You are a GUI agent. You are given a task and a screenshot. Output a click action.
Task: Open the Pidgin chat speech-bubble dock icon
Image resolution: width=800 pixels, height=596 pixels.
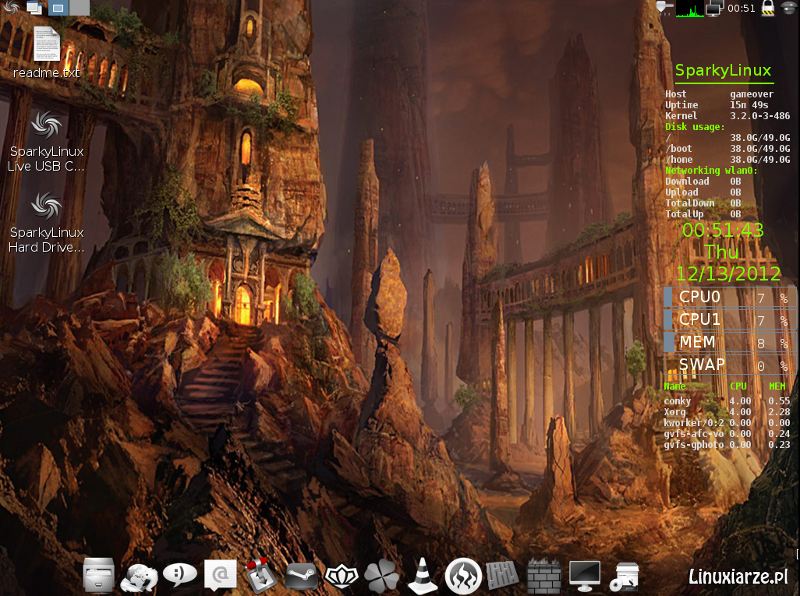coord(177,575)
